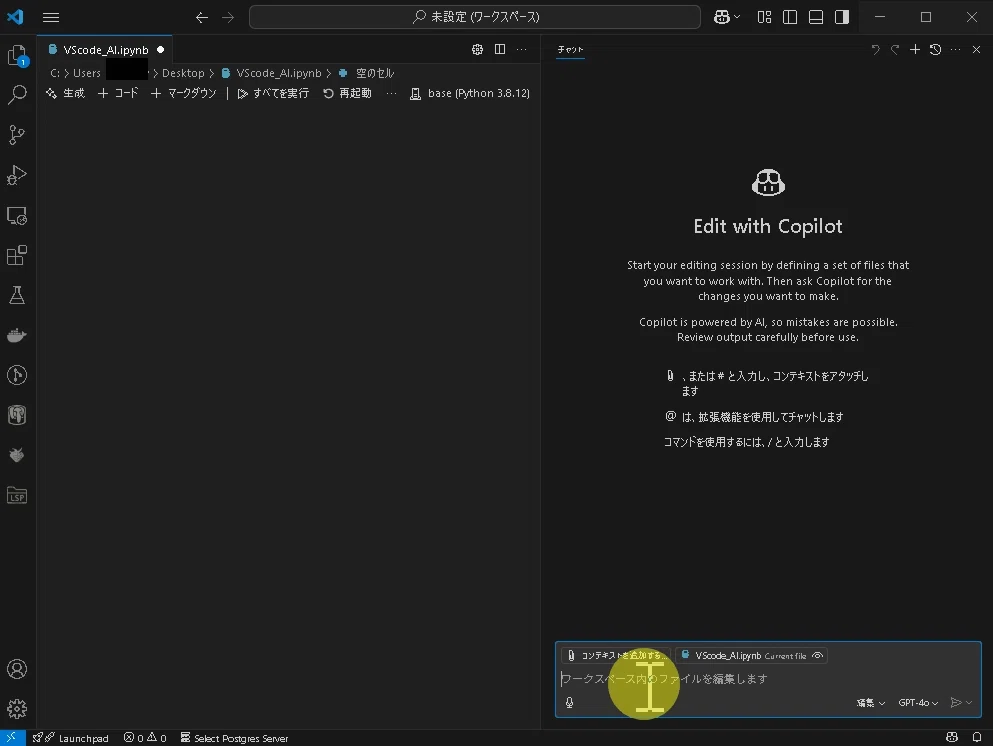Viewport: 993px width, 746px height.
Task: Click the chat message input field
Action: [x=768, y=679]
